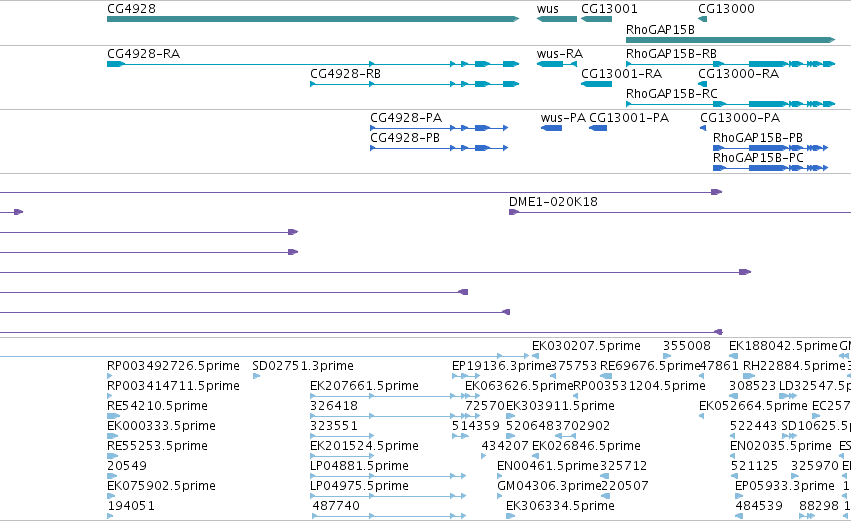Image resolution: width=851 pixels, height=521 pixels.
Task: Select EST RH22884.5prime
Action: click(x=794, y=366)
